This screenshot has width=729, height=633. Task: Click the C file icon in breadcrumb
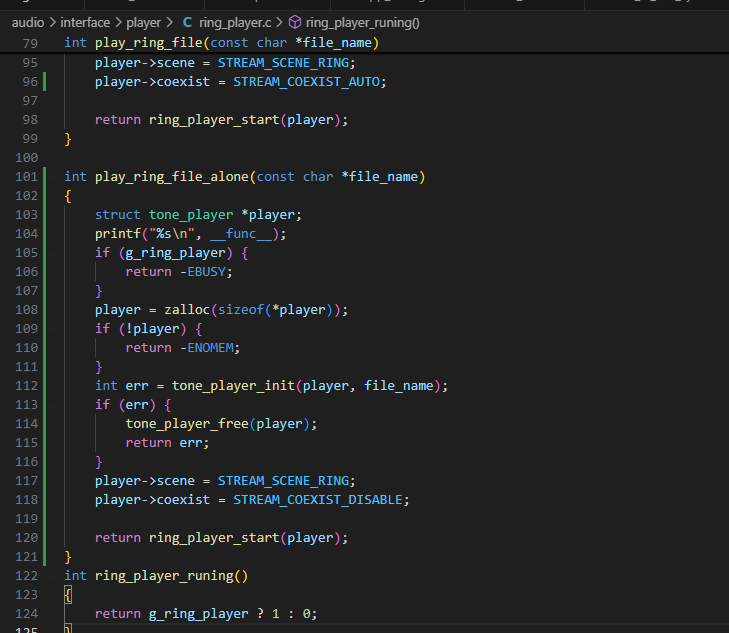tap(187, 22)
